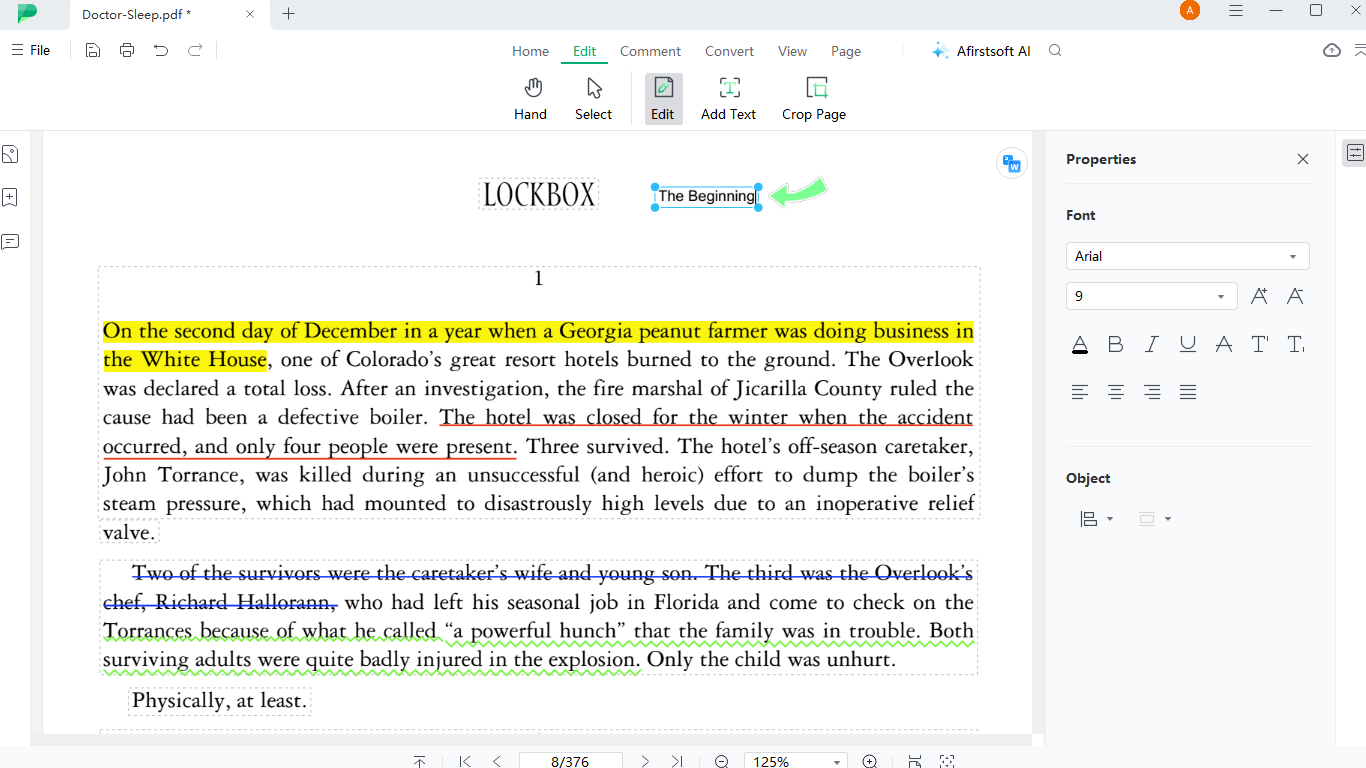The height and width of the screenshot is (768, 1366).
Task: Open the File menu
Action: pos(30,50)
